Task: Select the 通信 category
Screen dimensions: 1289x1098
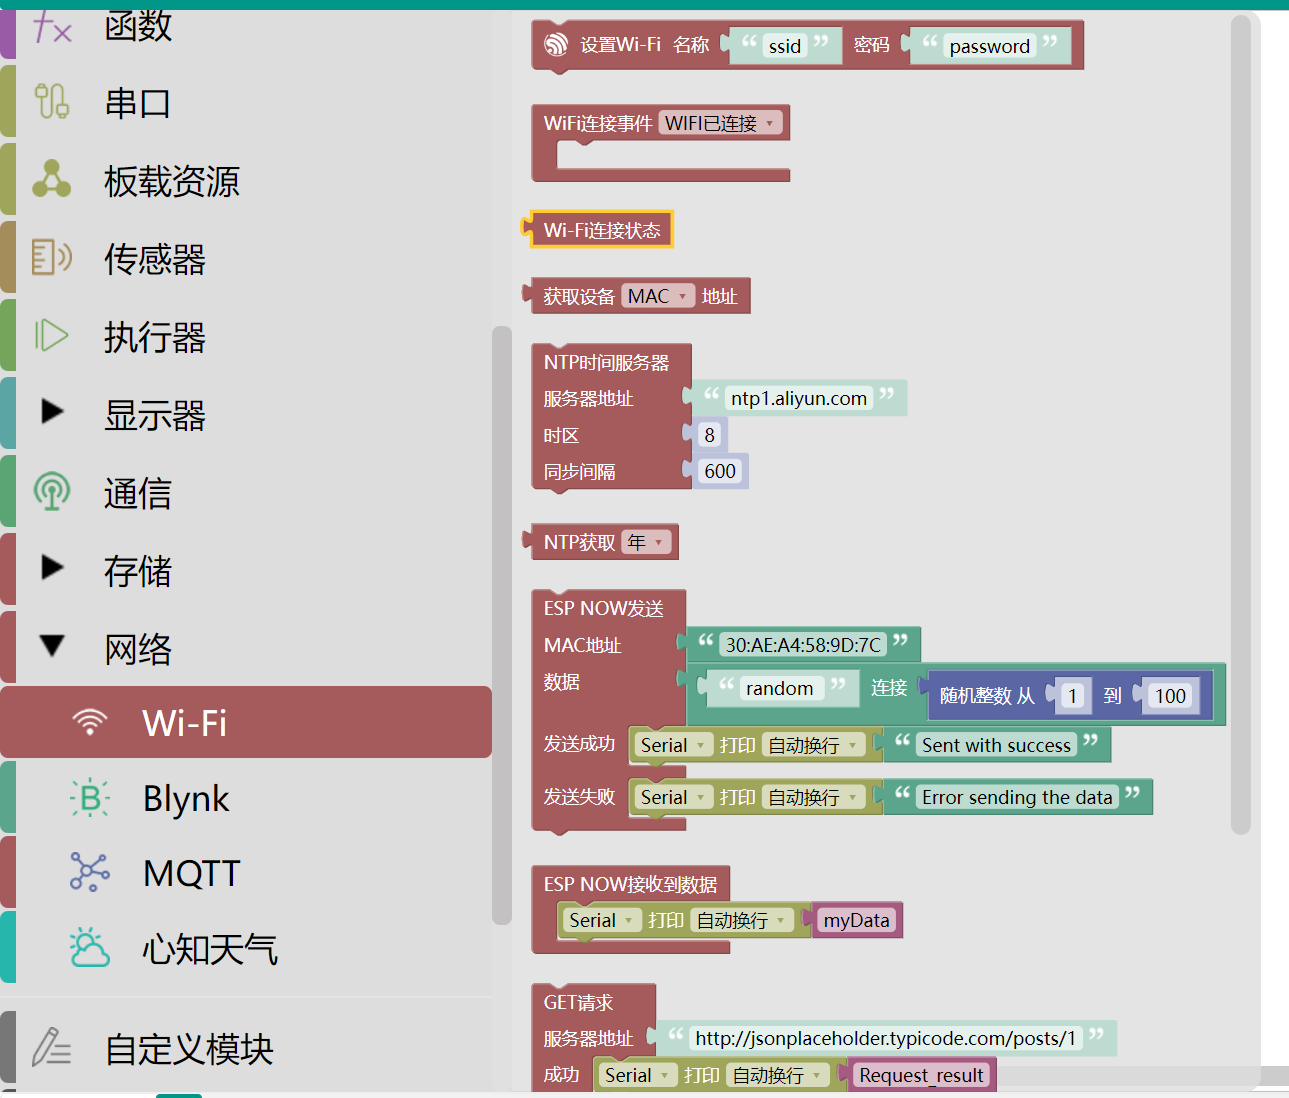Action: tap(138, 493)
